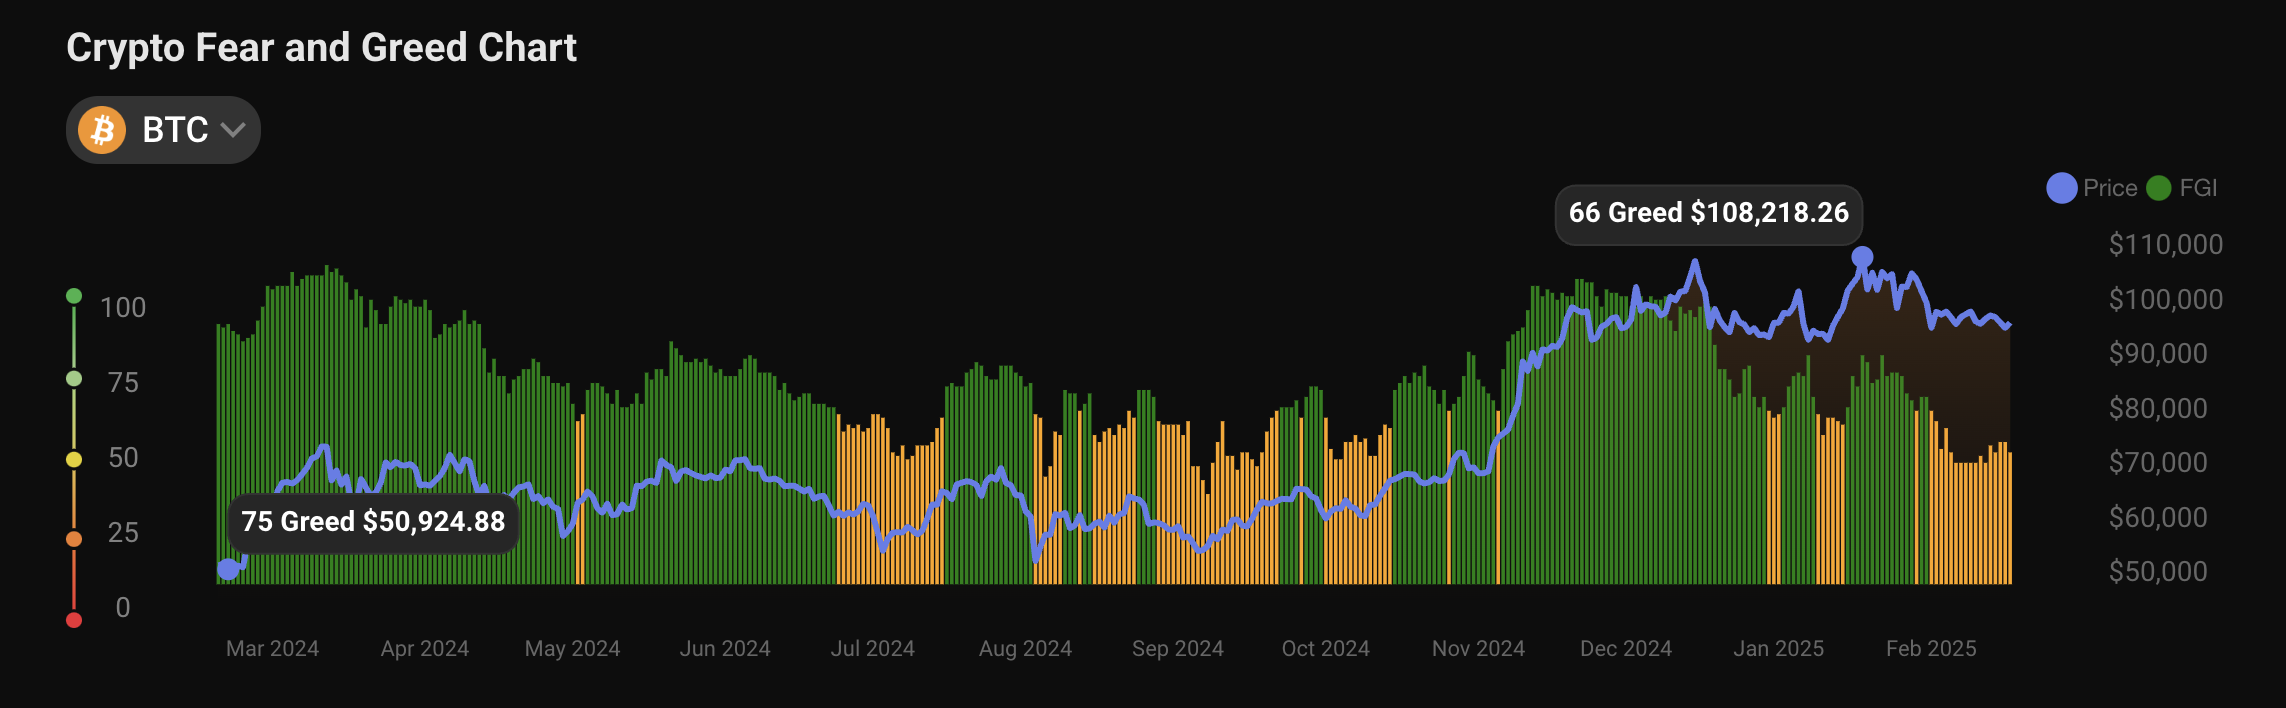Click the orange Bitcoin logo icon
Screen dimensions: 2286x708
(x=102, y=130)
